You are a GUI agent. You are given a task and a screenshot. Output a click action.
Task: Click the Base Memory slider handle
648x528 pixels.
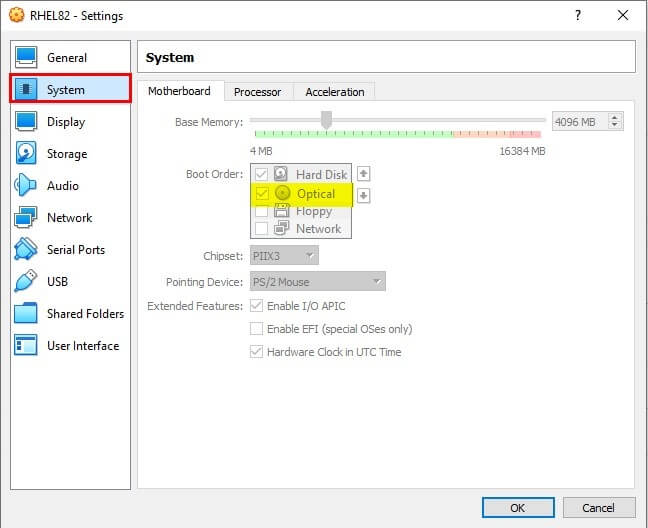[x=326, y=120]
